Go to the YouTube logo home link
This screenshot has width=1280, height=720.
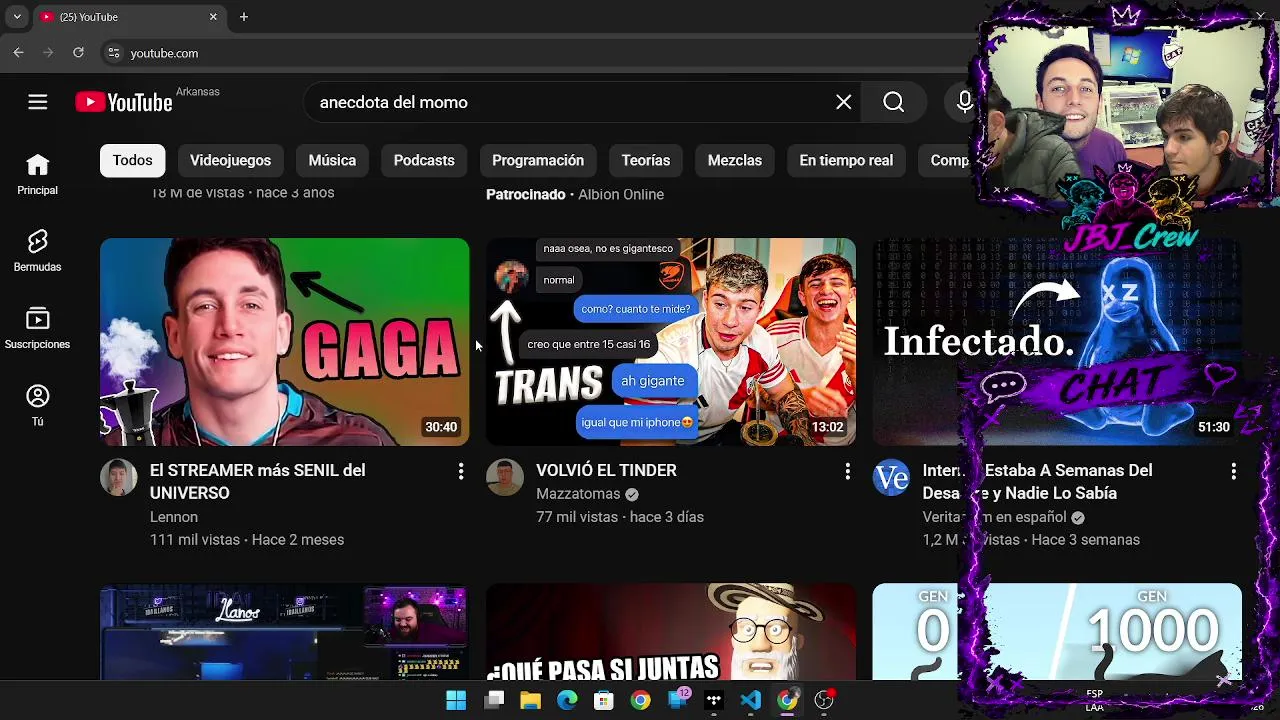tap(124, 102)
